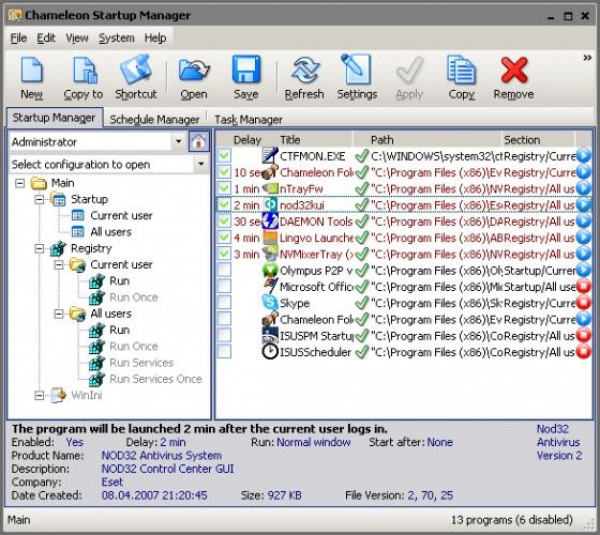Click the blue play icon on CTFMON.EXE row
Image resolution: width=600 pixels, height=535 pixels.
(583, 156)
